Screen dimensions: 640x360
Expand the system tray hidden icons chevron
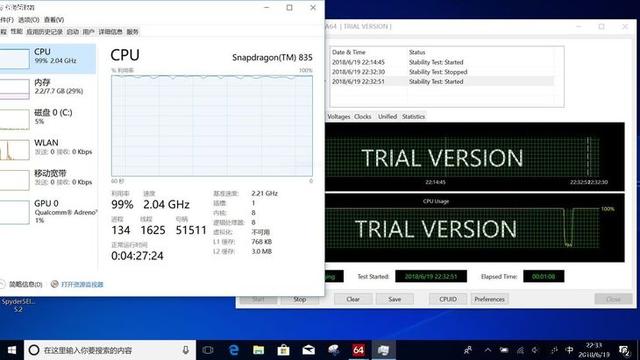[x=488, y=350]
